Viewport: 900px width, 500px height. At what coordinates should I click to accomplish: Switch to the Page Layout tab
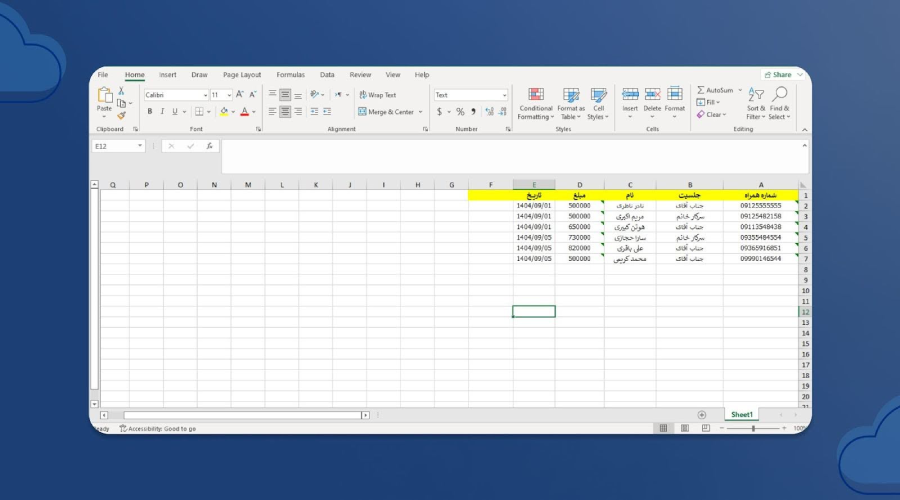[242, 75]
